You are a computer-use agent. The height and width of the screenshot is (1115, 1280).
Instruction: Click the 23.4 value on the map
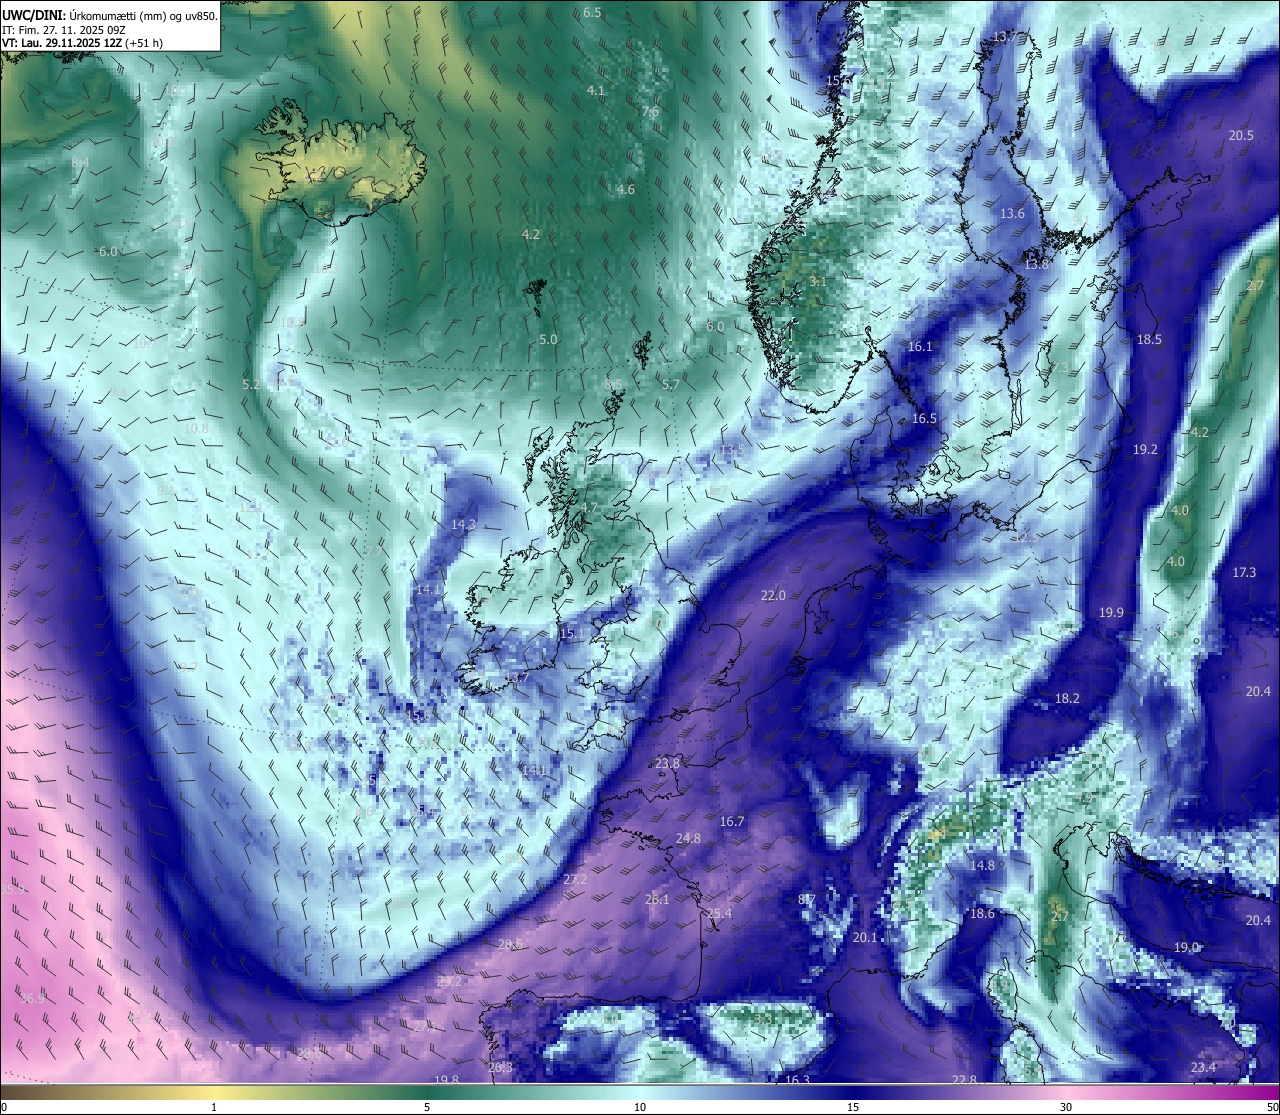click(x=1203, y=1067)
